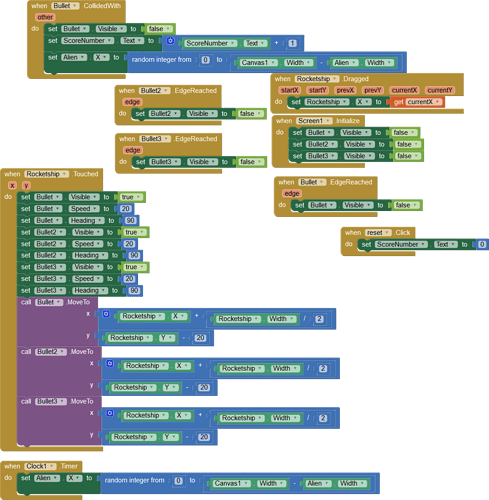Open Rocketship dropdown in Dragged event header
Viewport: 489px width, 500px height.
(x=317, y=79)
